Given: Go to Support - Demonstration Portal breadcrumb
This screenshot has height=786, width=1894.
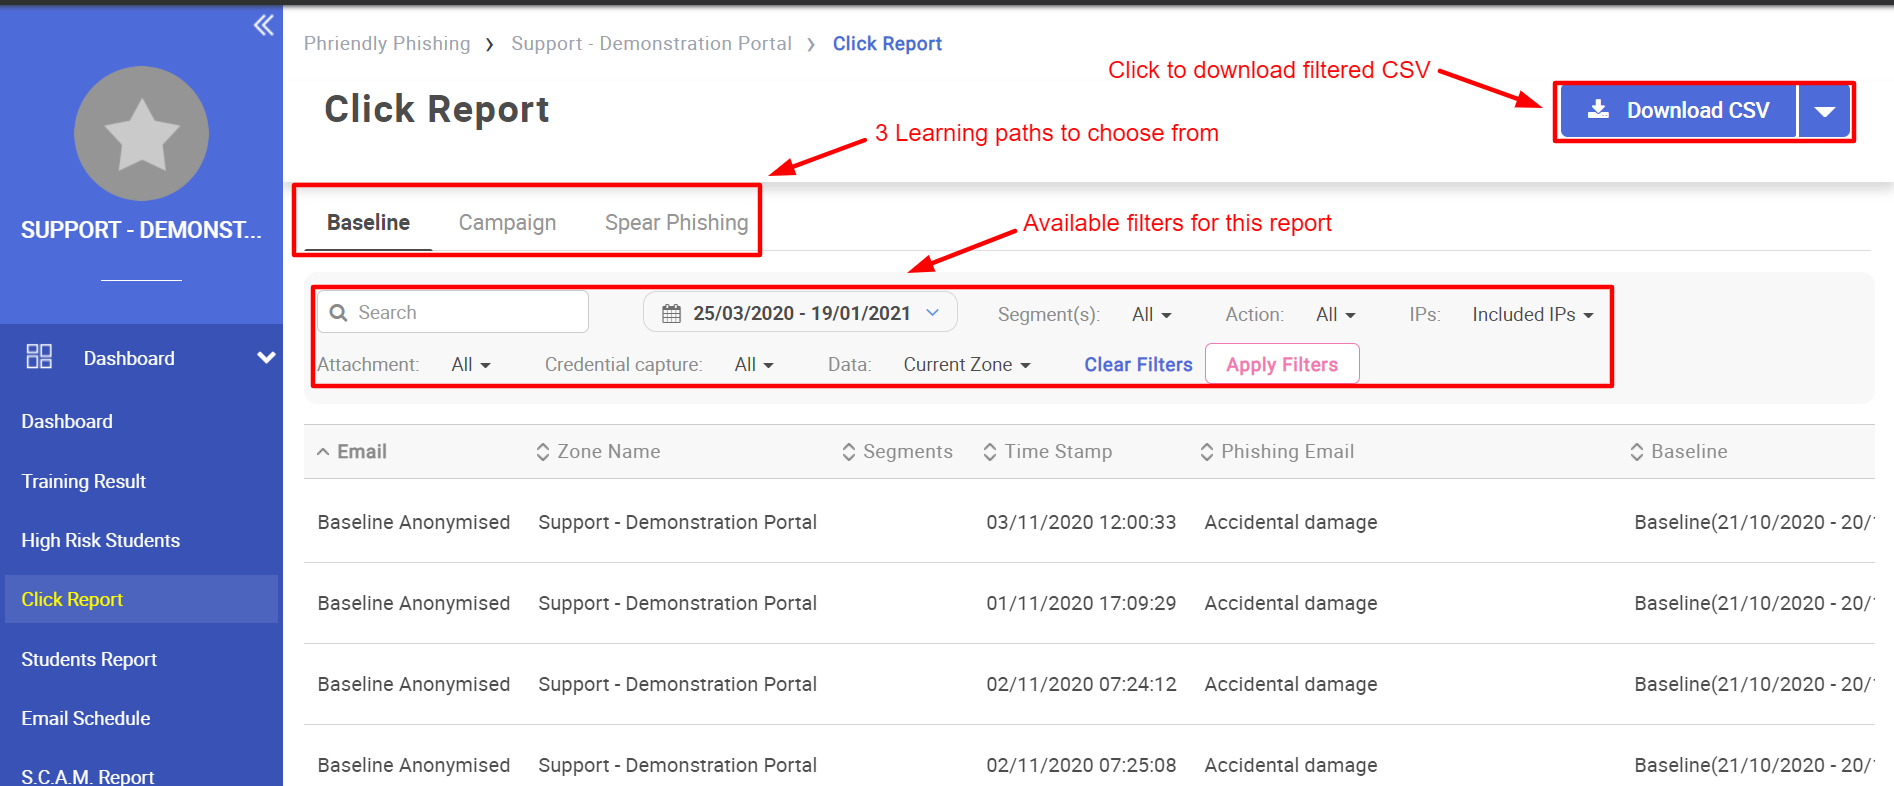Looking at the screenshot, I should [x=651, y=43].
